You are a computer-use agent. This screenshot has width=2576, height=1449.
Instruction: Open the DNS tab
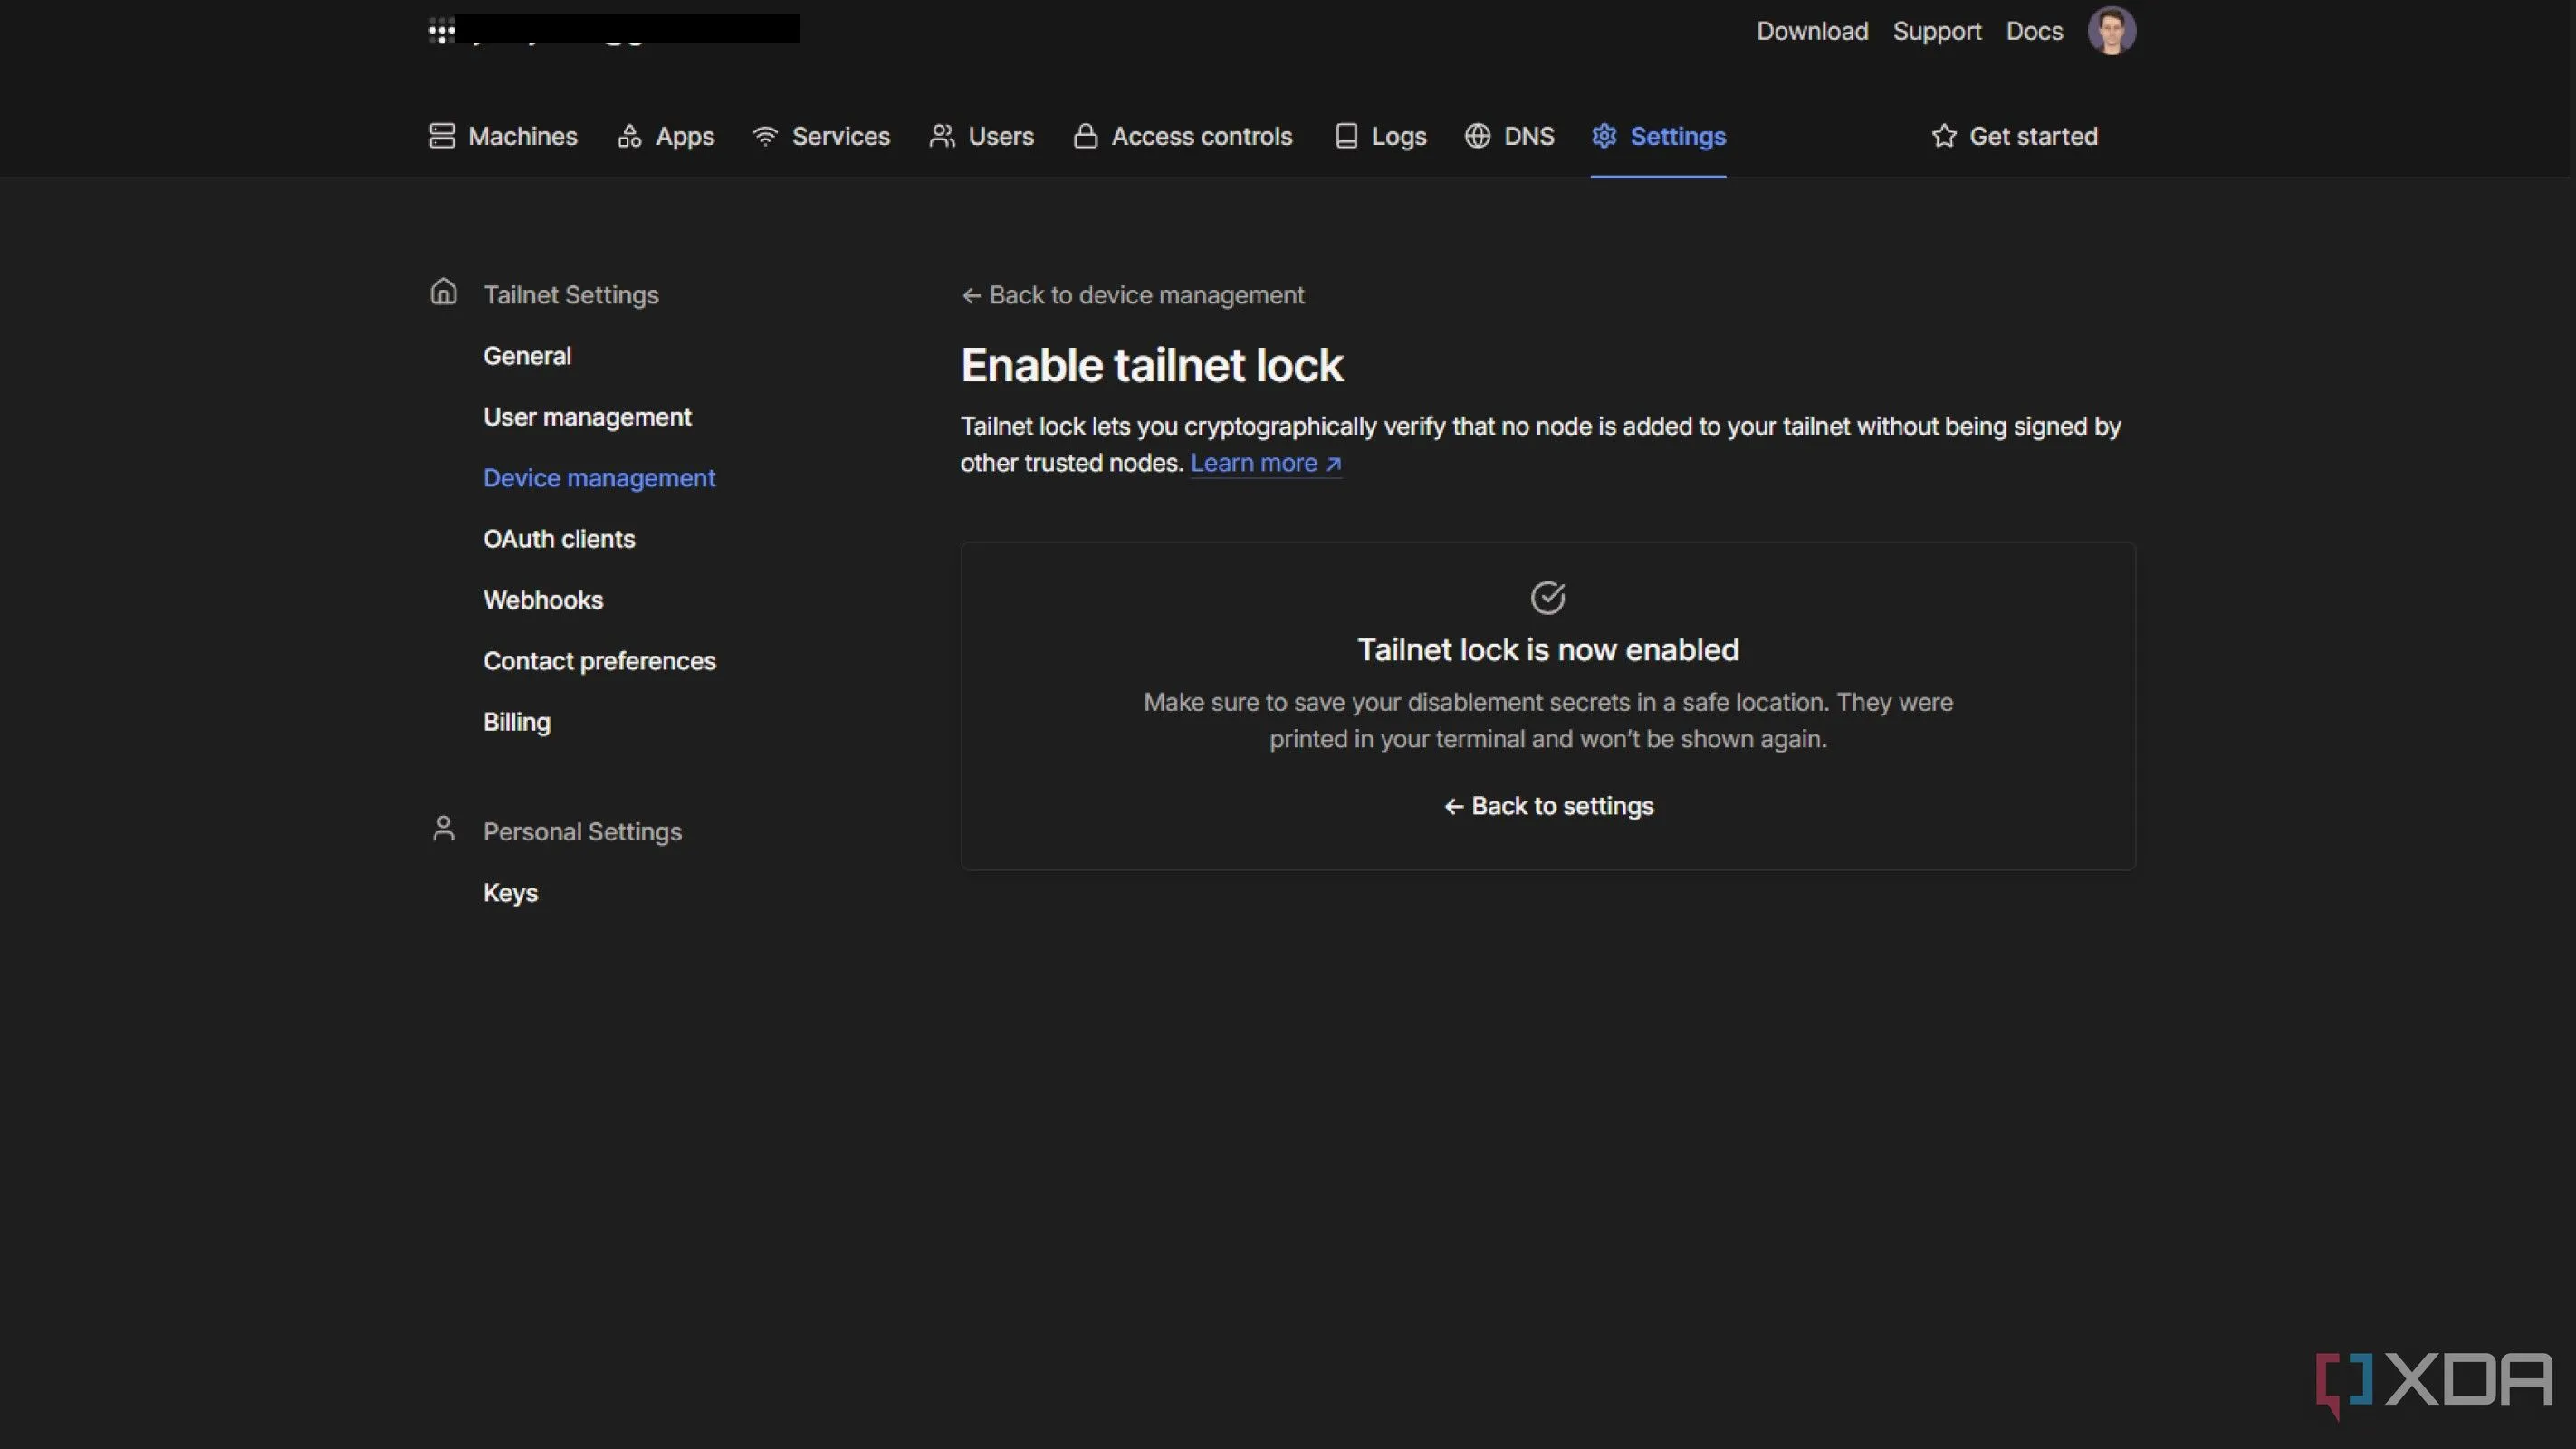coord(1509,136)
